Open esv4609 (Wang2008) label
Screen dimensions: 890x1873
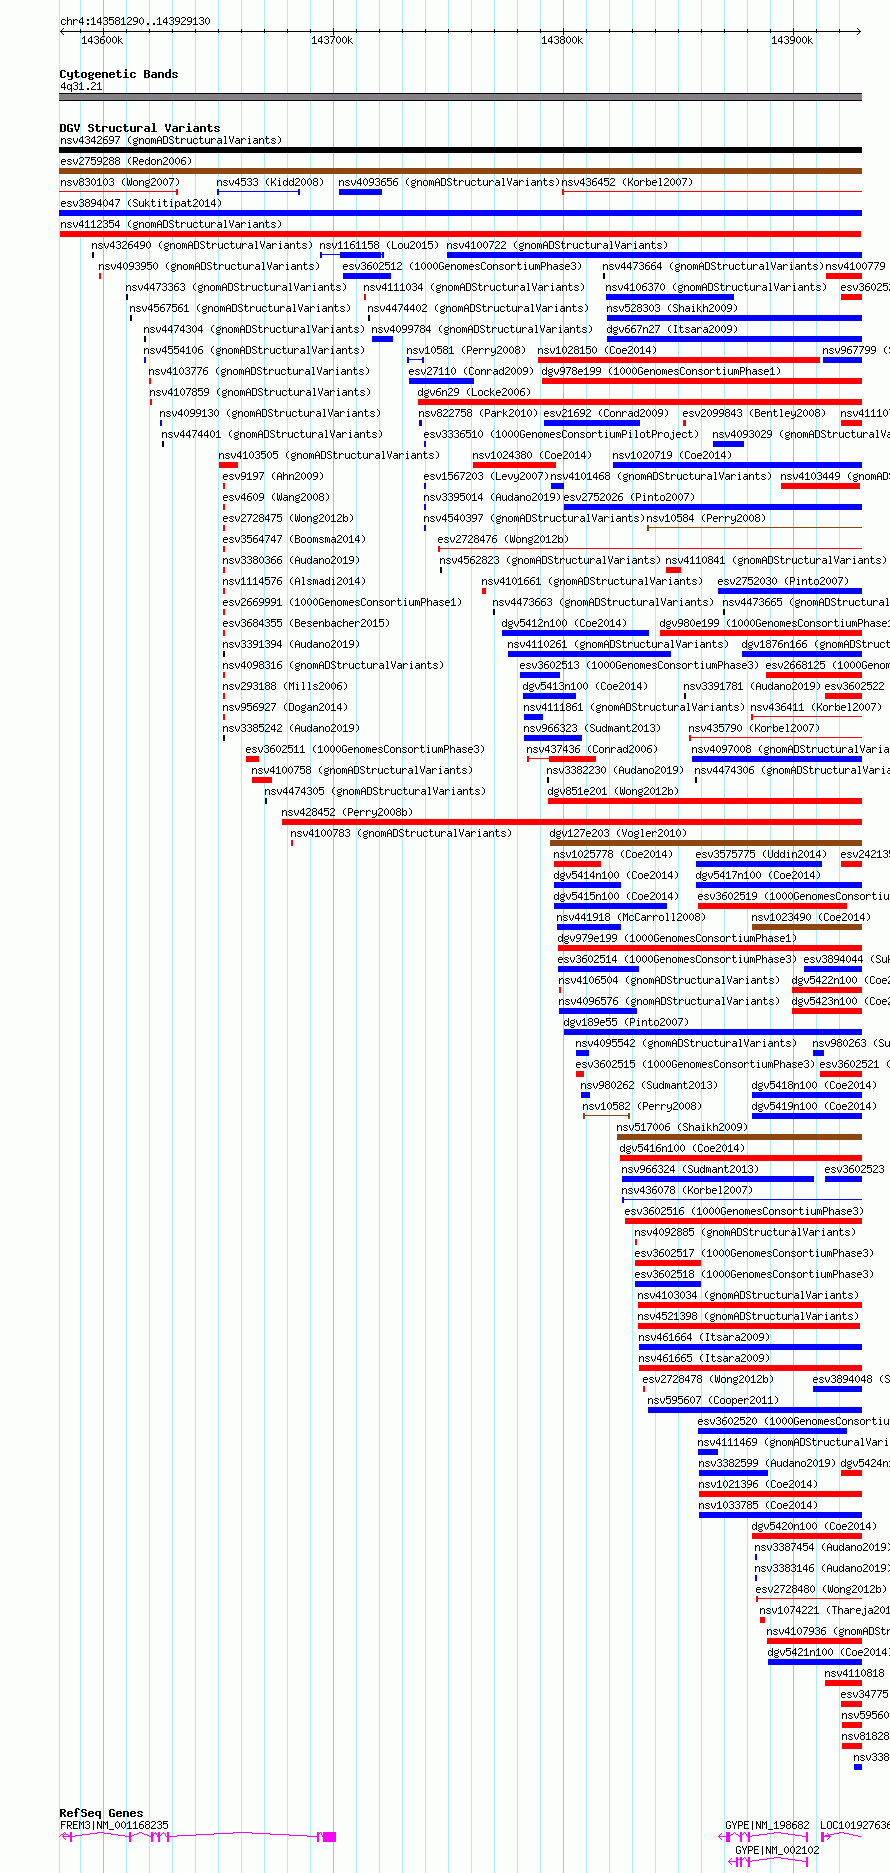tap(276, 497)
